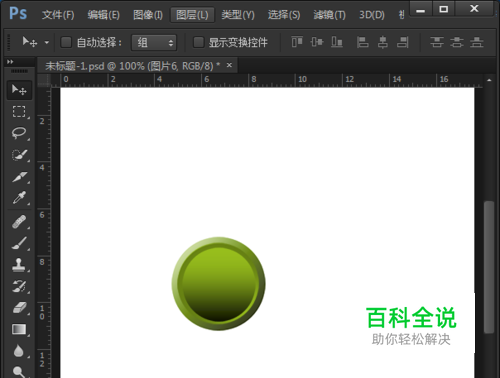Click the scroll up arrow
Screen dimensions: 500x378
(489, 80)
